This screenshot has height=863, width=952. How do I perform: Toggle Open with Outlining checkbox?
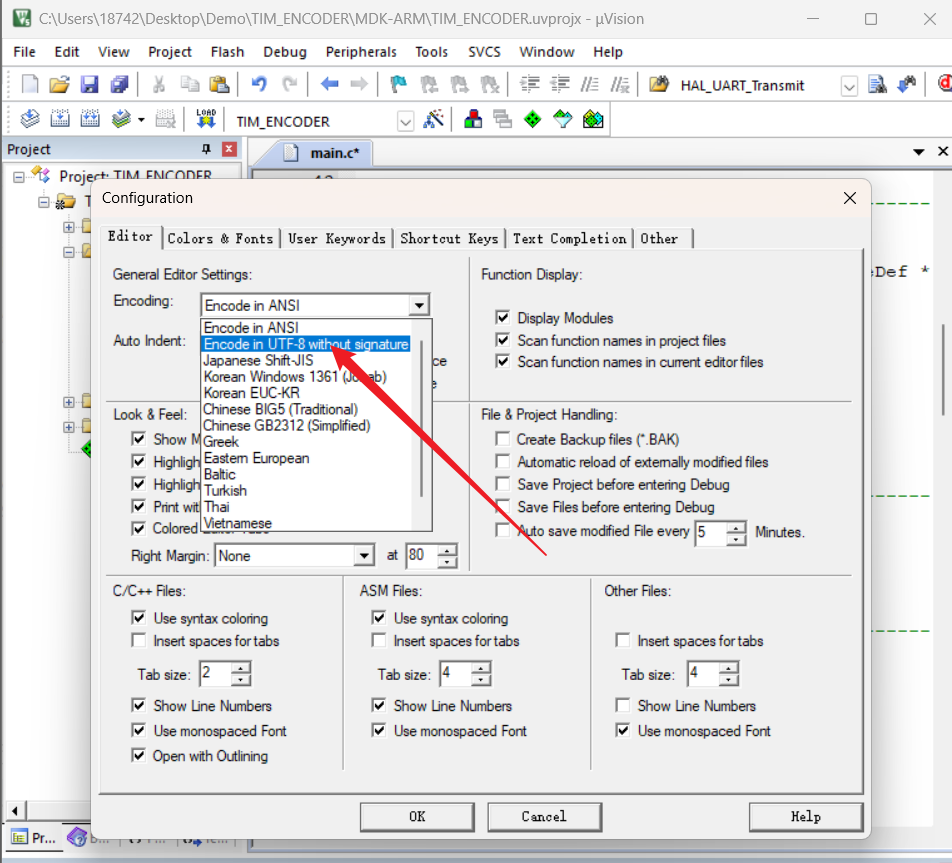[138, 755]
